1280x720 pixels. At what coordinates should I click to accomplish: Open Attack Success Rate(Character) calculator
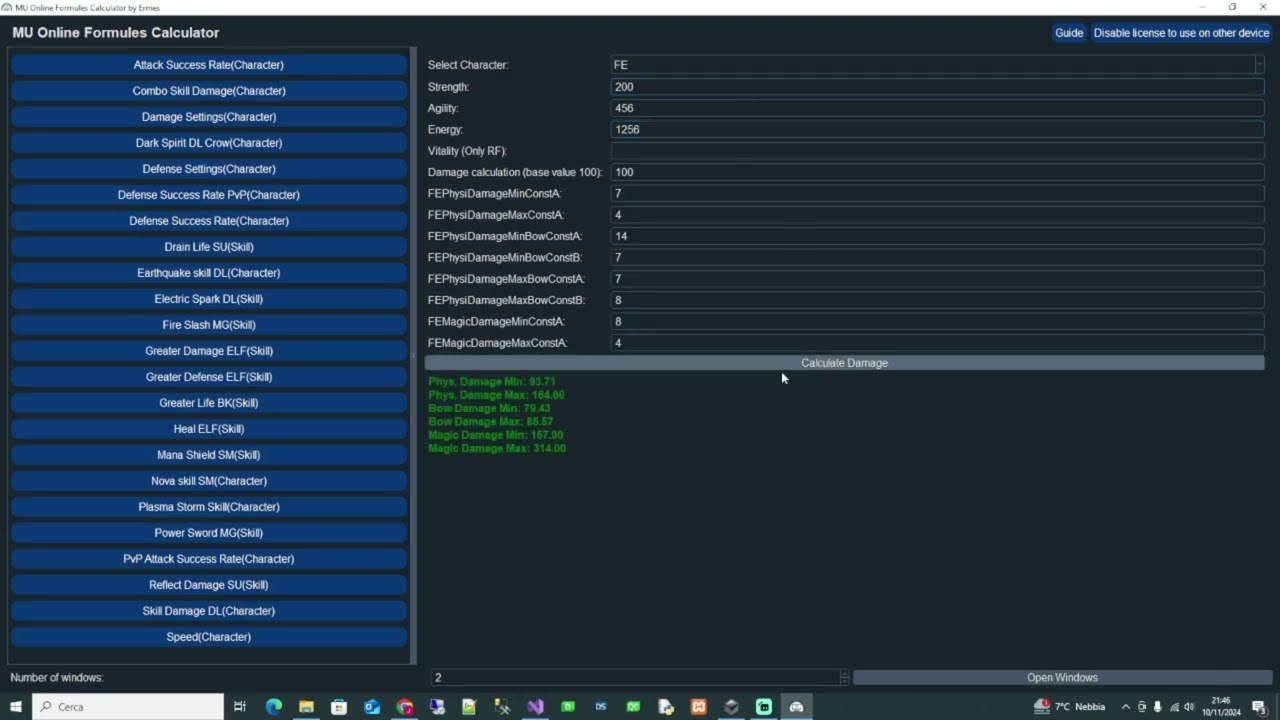[x=209, y=65]
